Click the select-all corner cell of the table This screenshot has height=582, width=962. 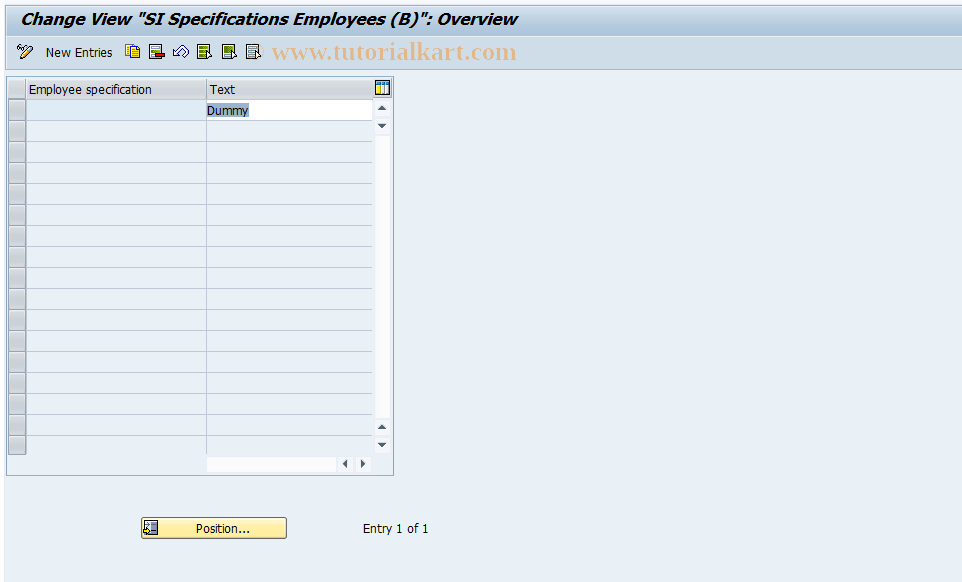click(17, 90)
